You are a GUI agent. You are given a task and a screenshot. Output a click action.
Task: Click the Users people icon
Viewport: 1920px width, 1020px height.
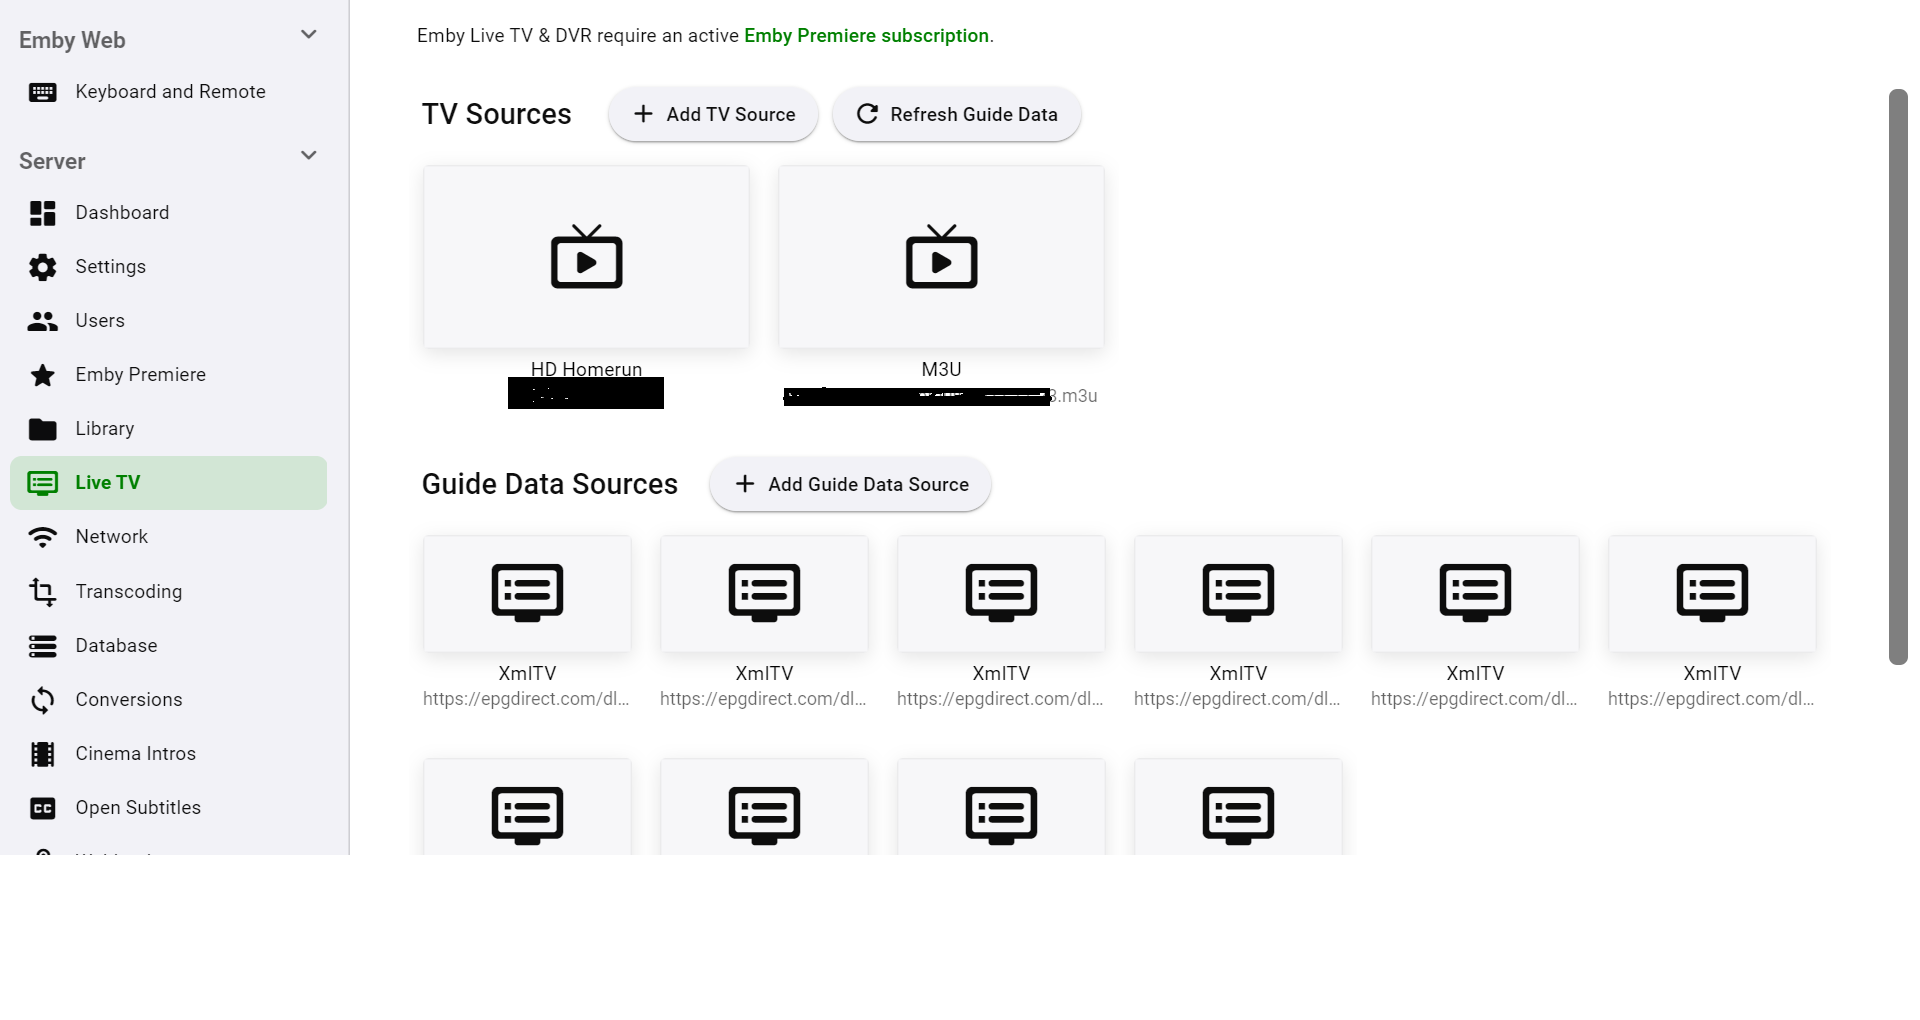[42, 321]
